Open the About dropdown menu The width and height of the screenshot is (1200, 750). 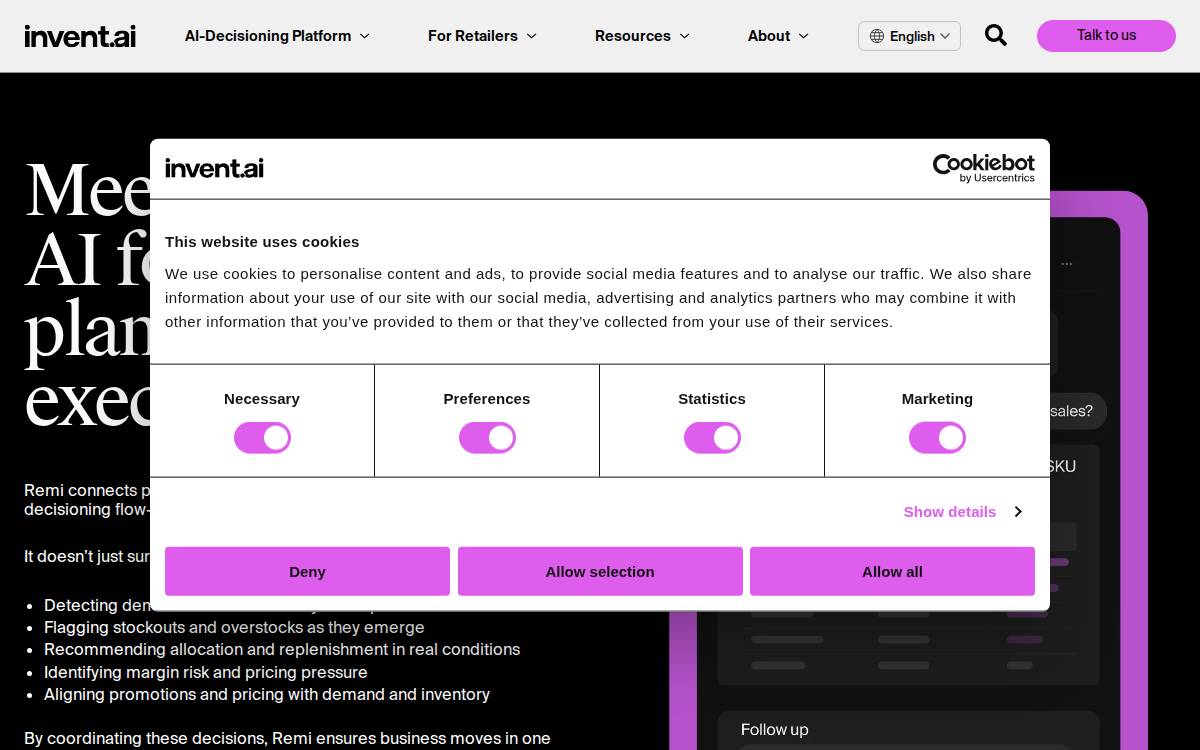tap(778, 36)
